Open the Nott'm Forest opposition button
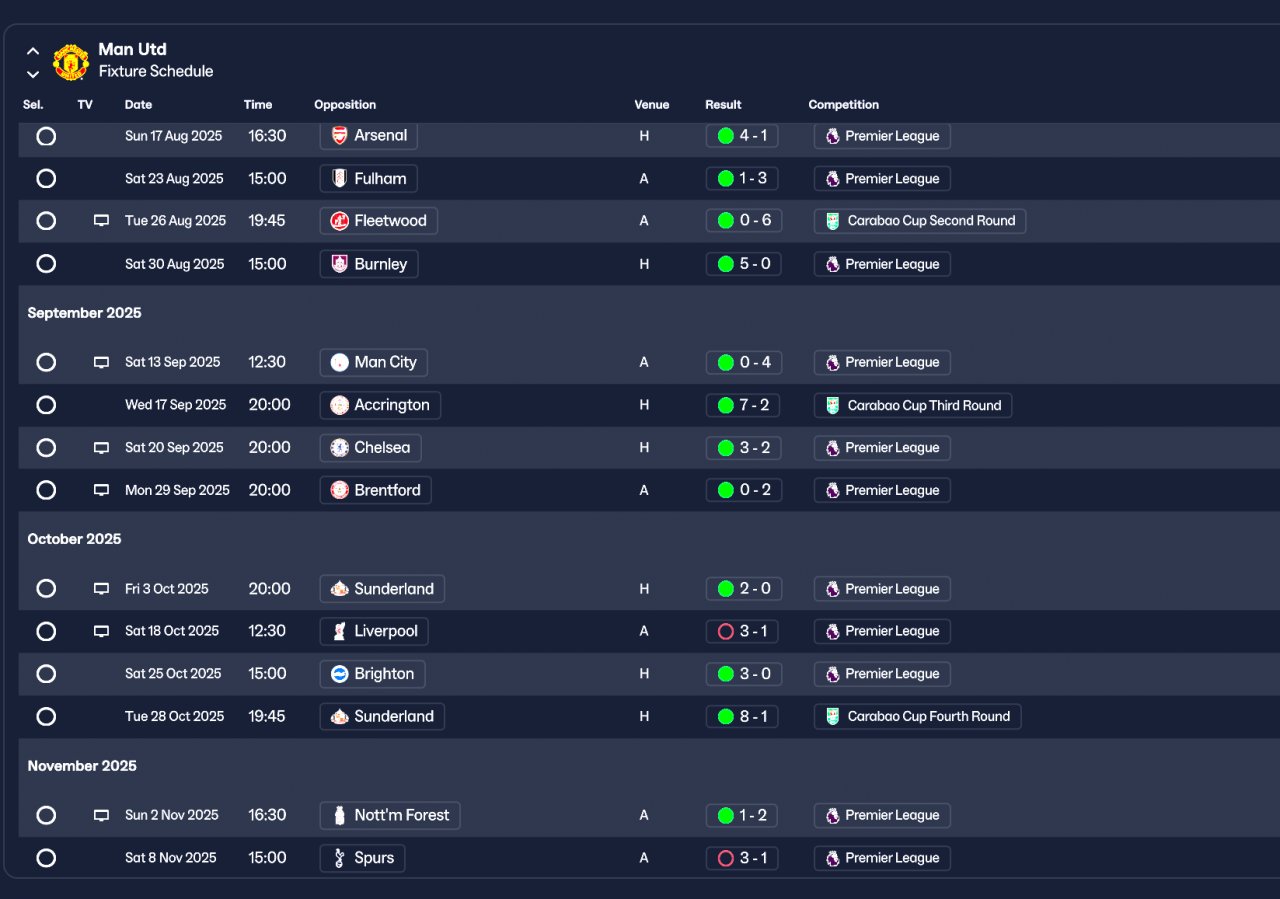Viewport: 1280px width, 899px height. [x=390, y=815]
